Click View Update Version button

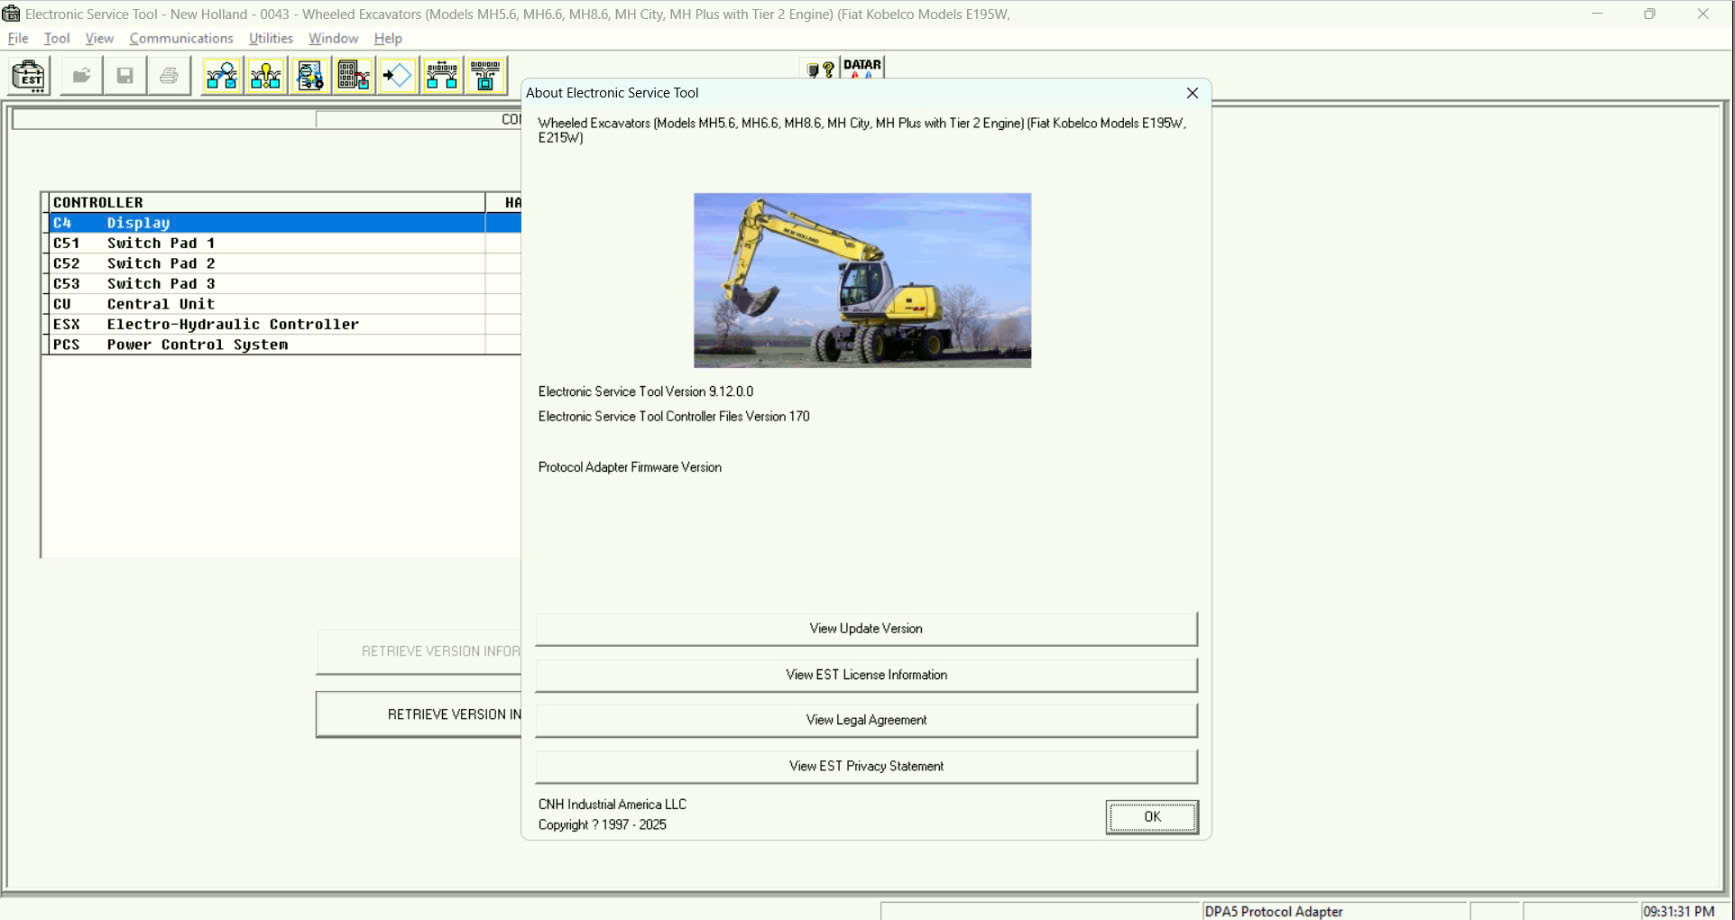click(866, 629)
